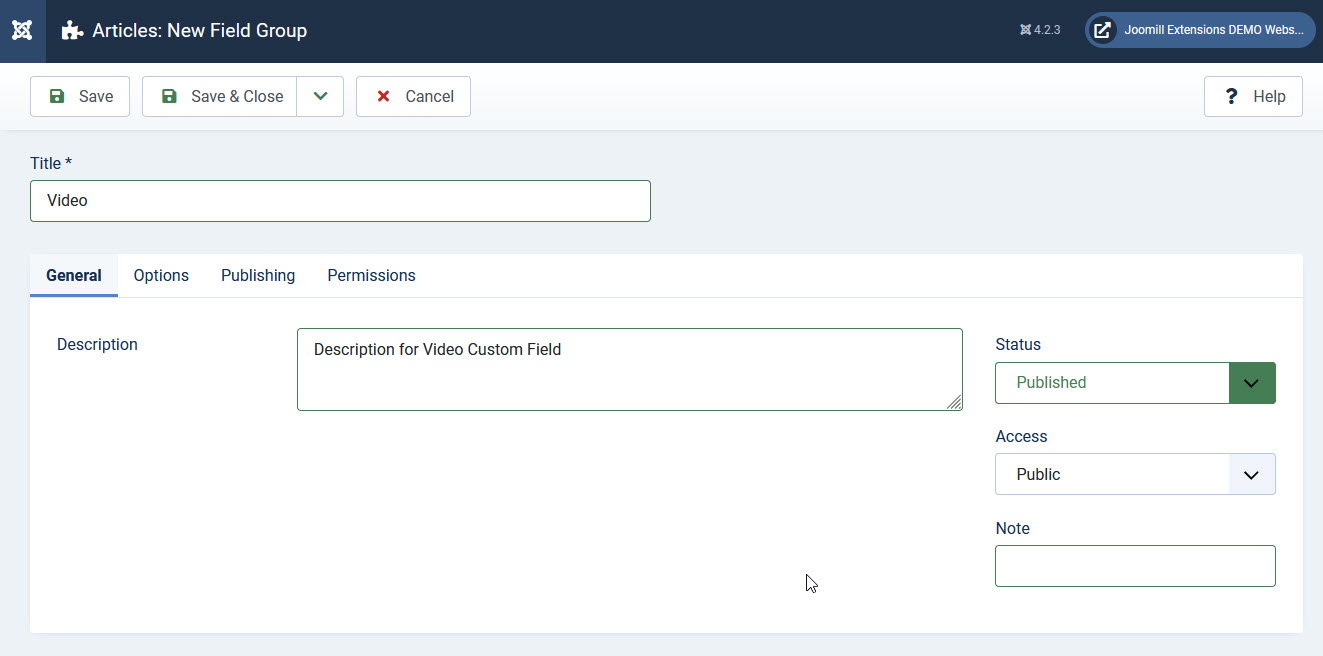Expand the Save & Close dropdown arrow
1323x656 pixels.
[x=320, y=97]
